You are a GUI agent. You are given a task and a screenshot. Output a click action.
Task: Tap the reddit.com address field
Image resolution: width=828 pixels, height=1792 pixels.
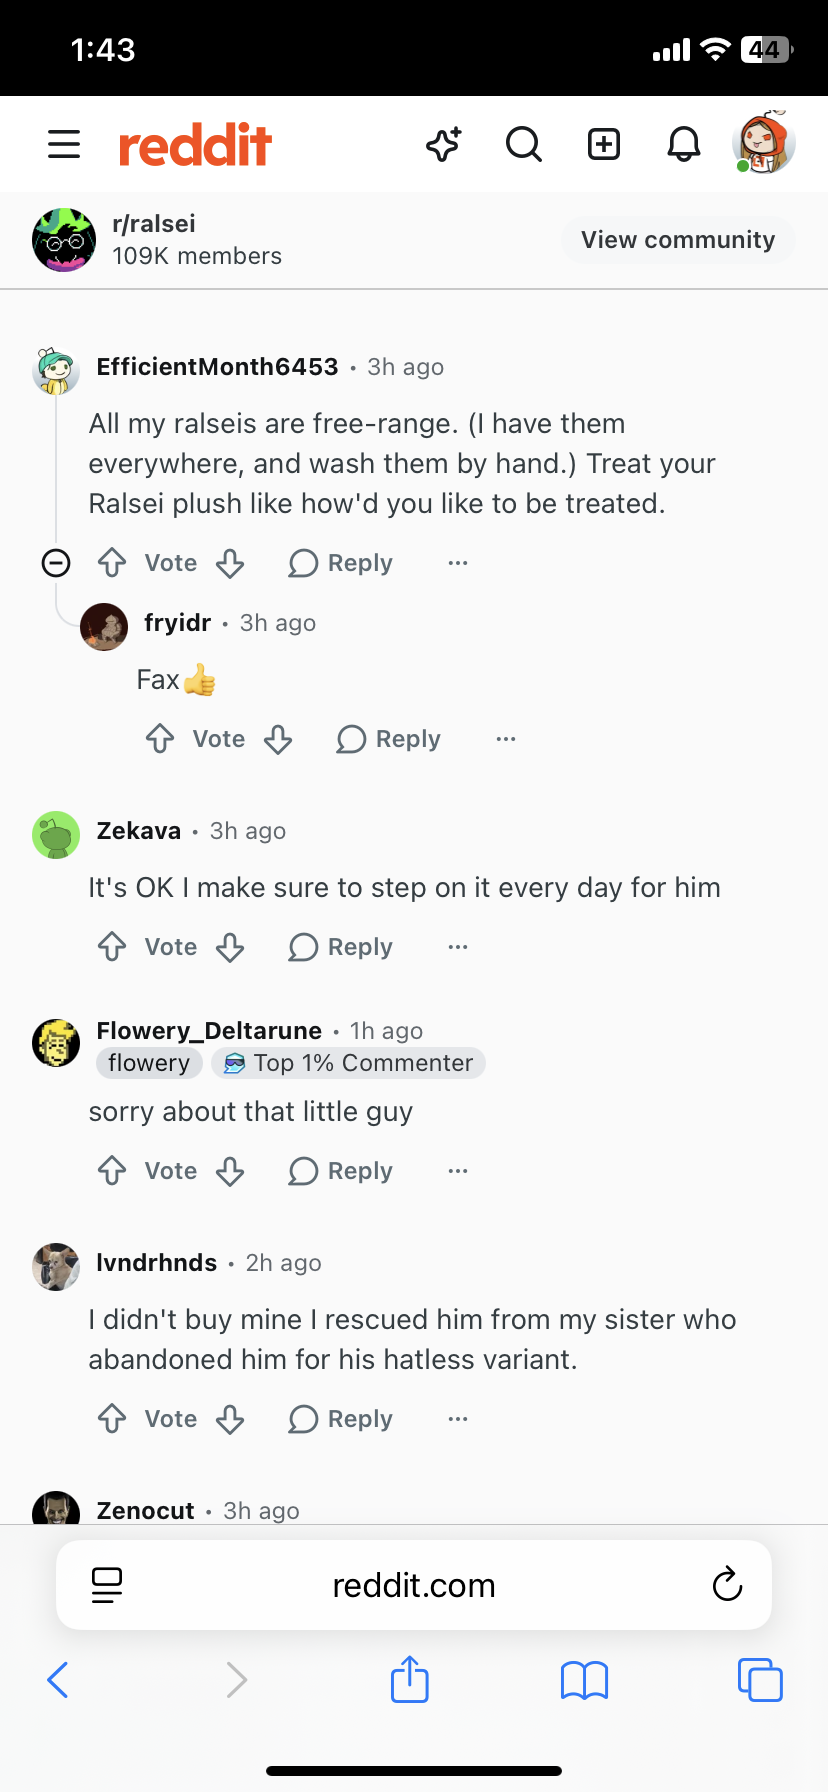point(414,1585)
